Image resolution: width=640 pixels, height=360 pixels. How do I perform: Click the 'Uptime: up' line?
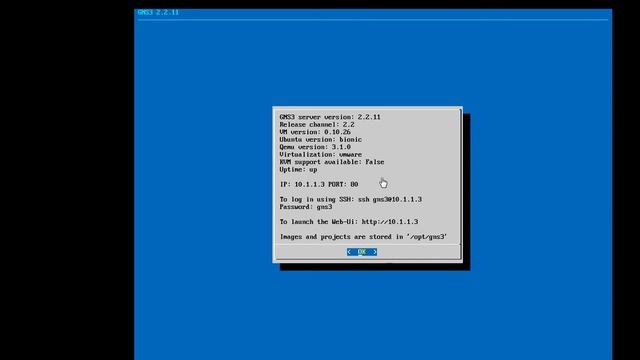298,169
